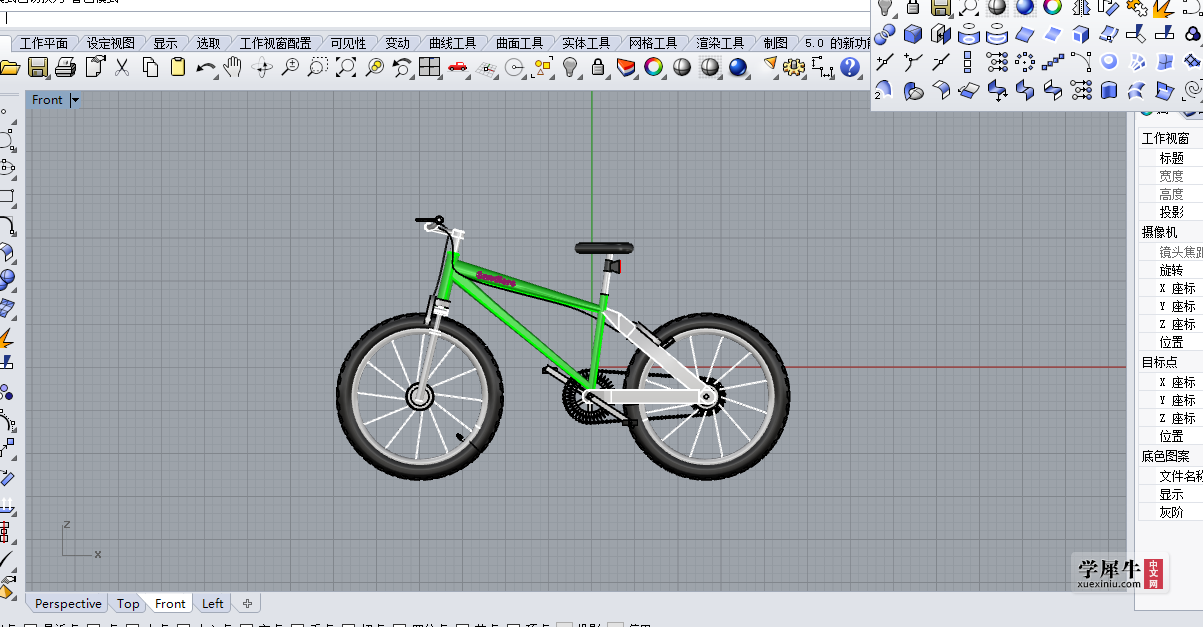Click the 底色图案 section header
The width and height of the screenshot is (1203, 627).
[x=1171, y=456]
